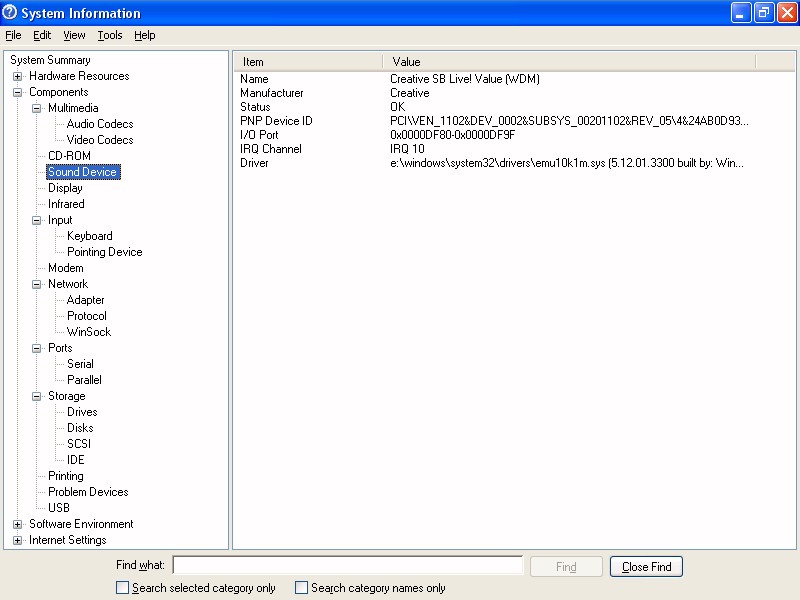The image size is (800, 600).
Task: Select the Input category label
Action: 60,220
